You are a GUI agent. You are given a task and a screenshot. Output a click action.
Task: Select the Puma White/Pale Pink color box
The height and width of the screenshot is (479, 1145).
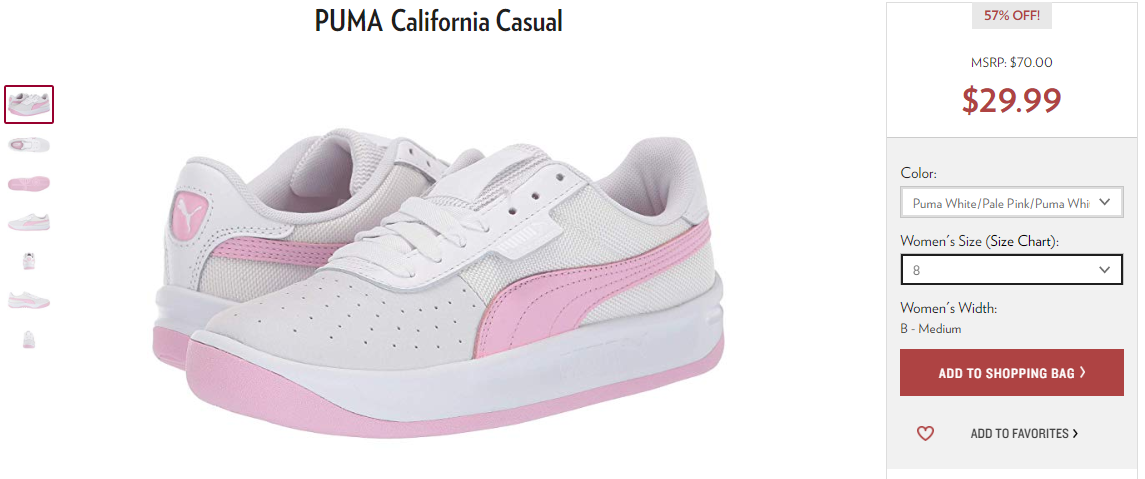1011,202
